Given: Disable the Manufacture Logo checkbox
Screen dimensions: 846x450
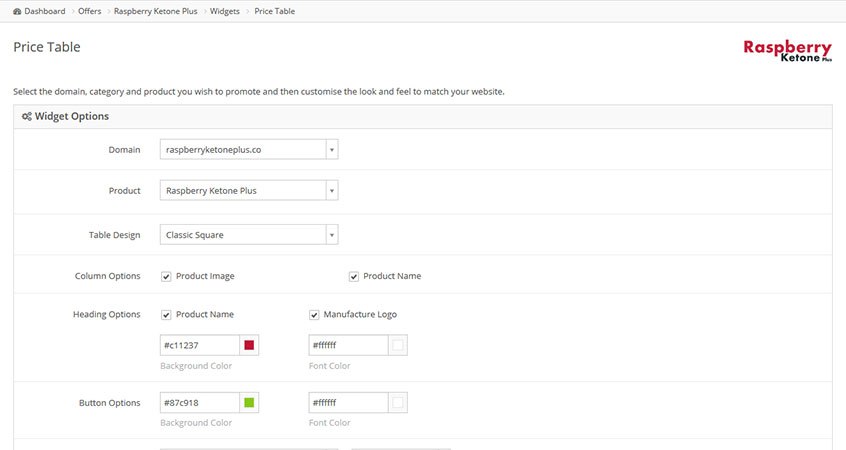Looking at the screenshot, I should point(314,314).
